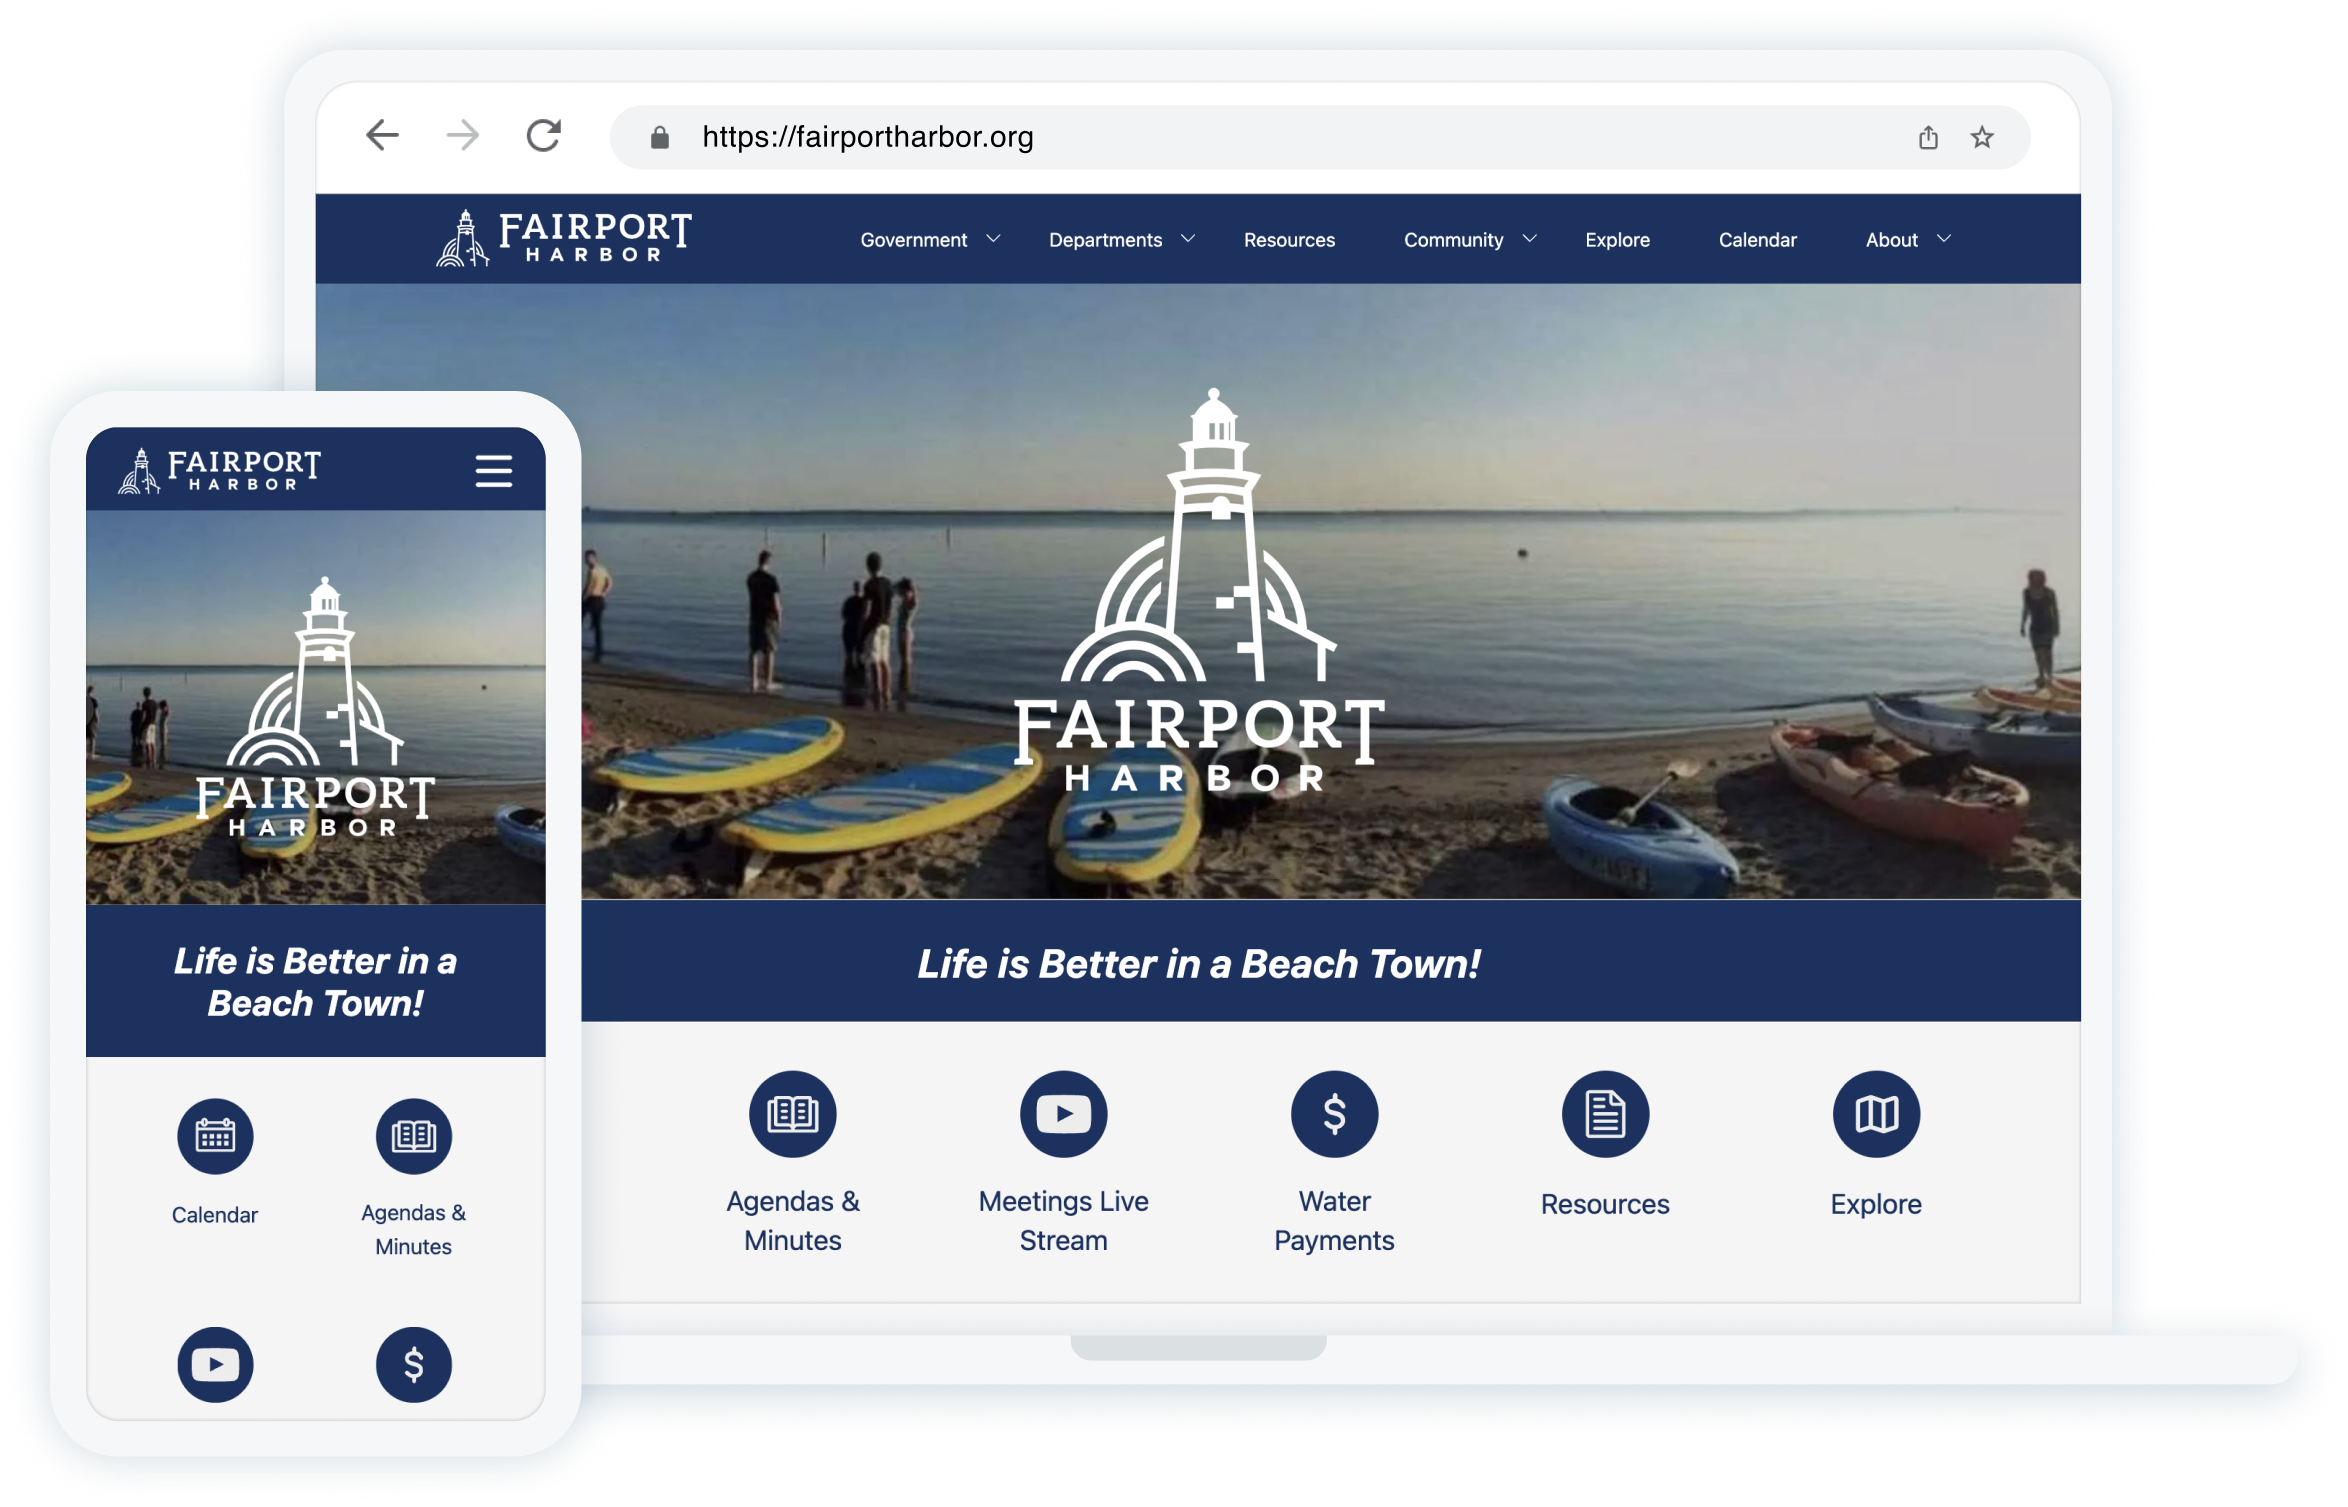Click the URL https://fairportharbor.org in address bar
This screenshot has height=1507, width=2348.
(868, 137)
